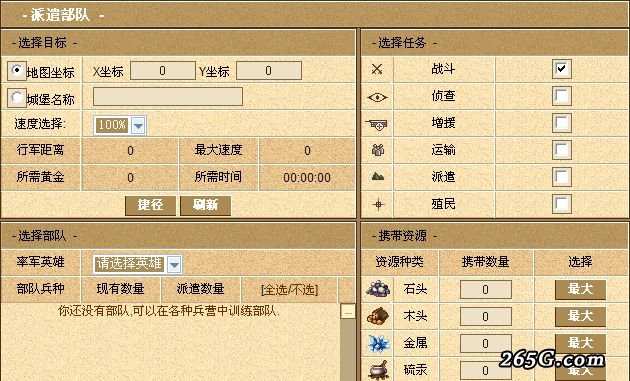Select the 地图坐标 radio button

tap(17, 71)
